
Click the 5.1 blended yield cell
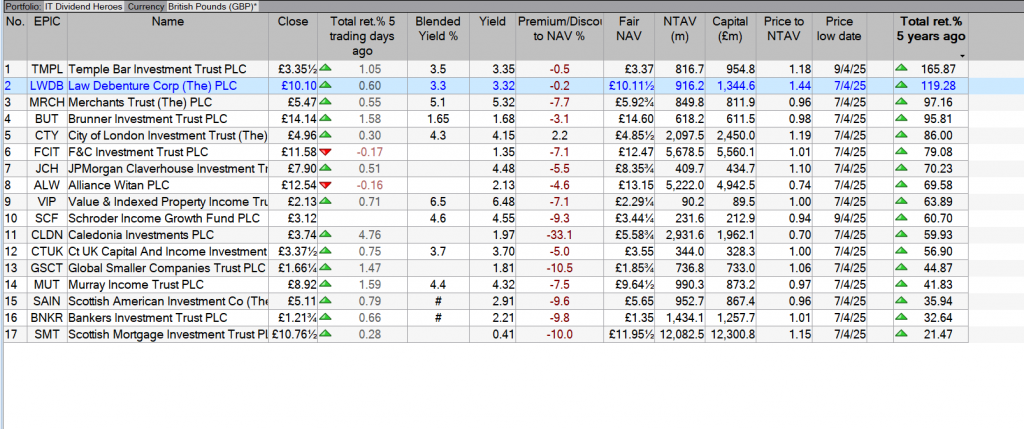point(438,103)
